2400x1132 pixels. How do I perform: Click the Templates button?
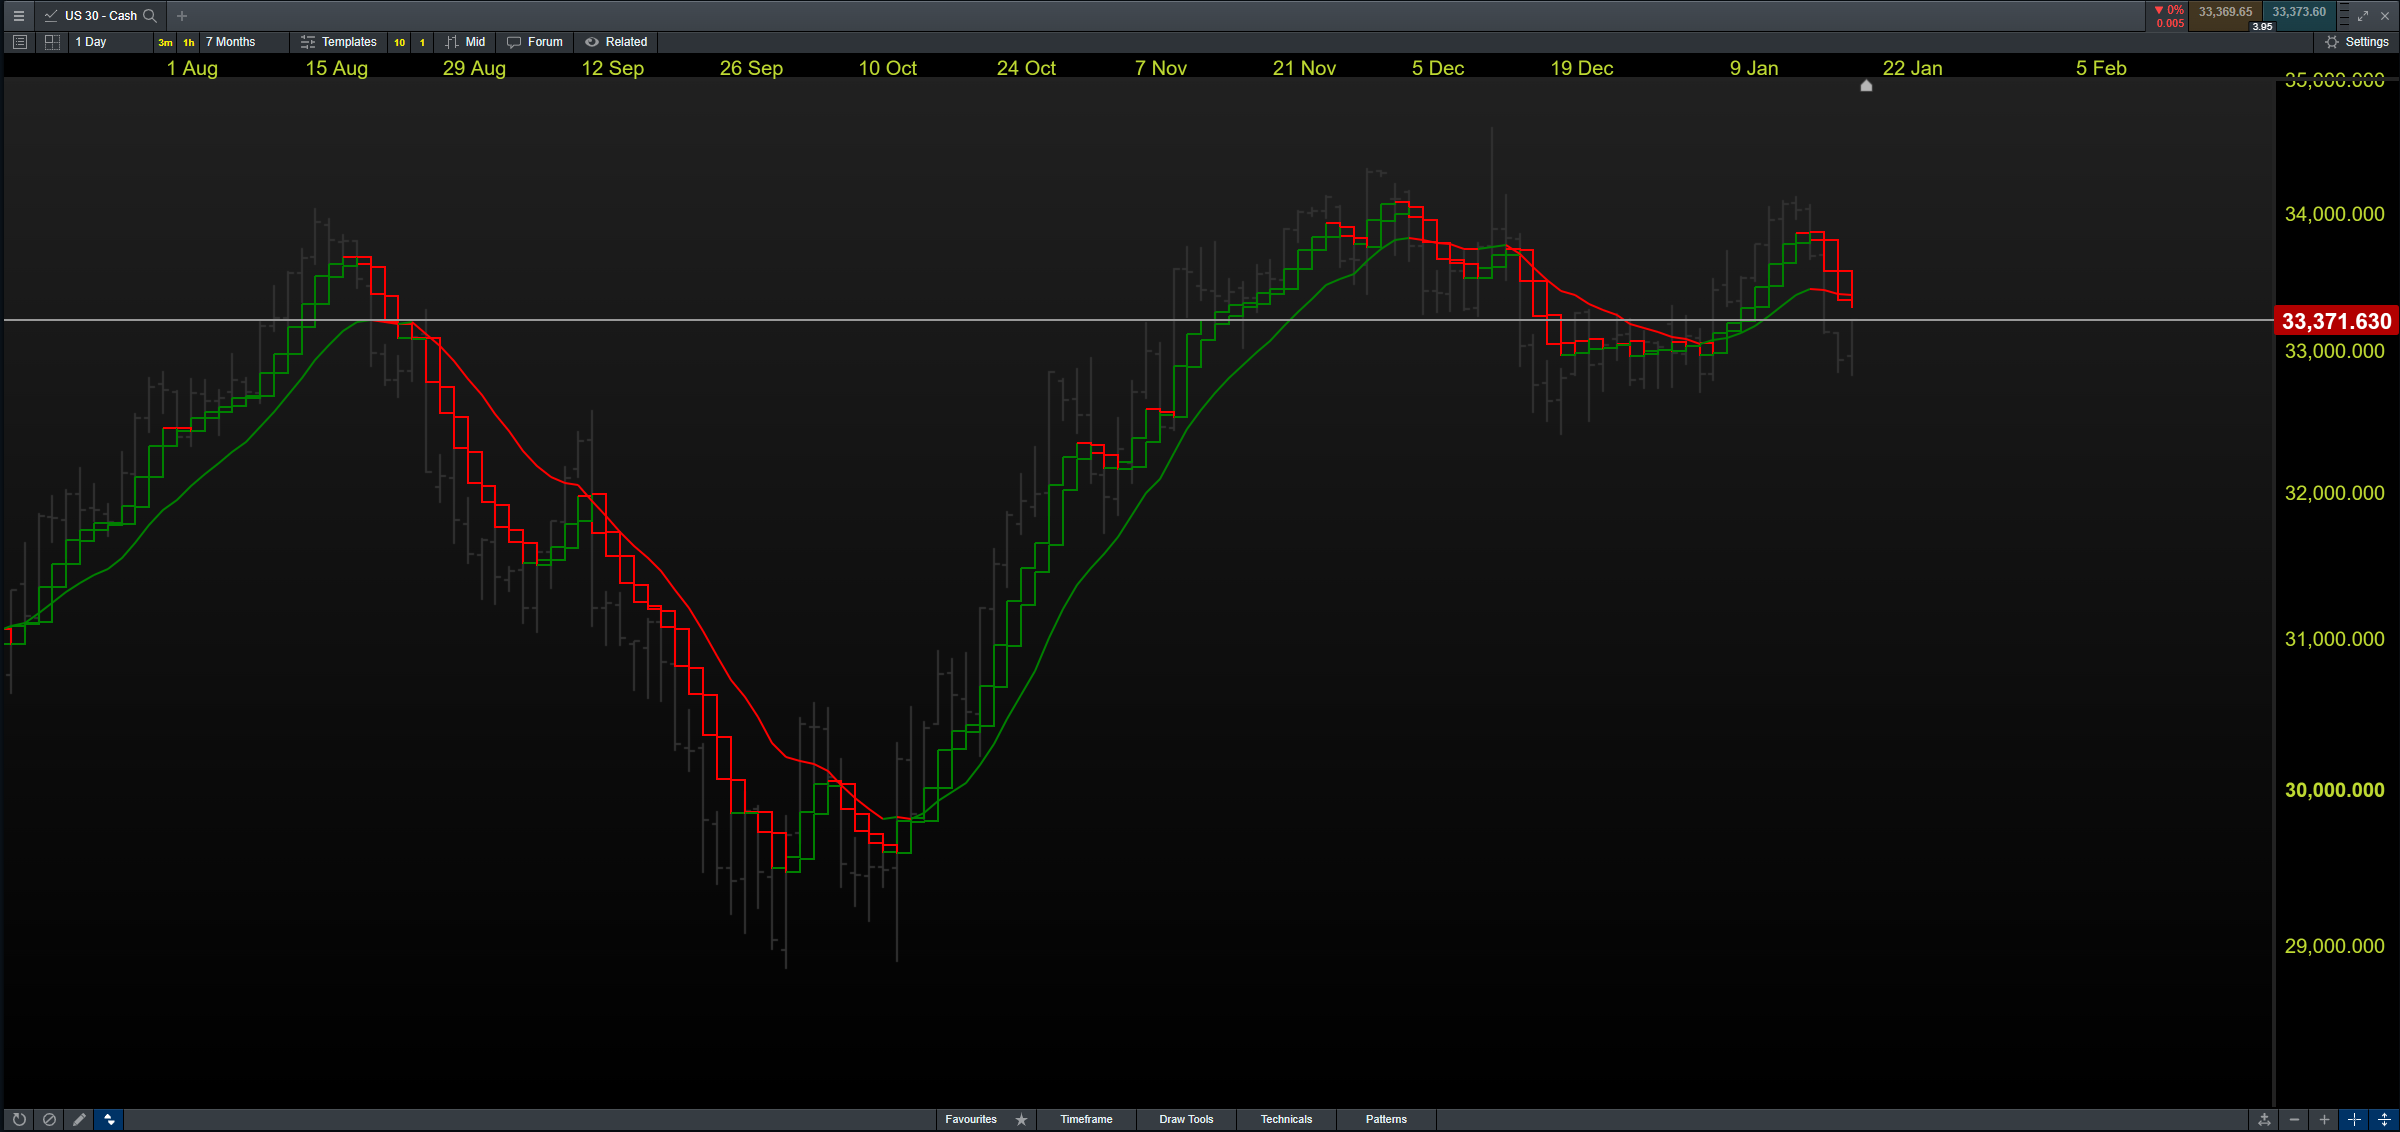tap(339, 42)
